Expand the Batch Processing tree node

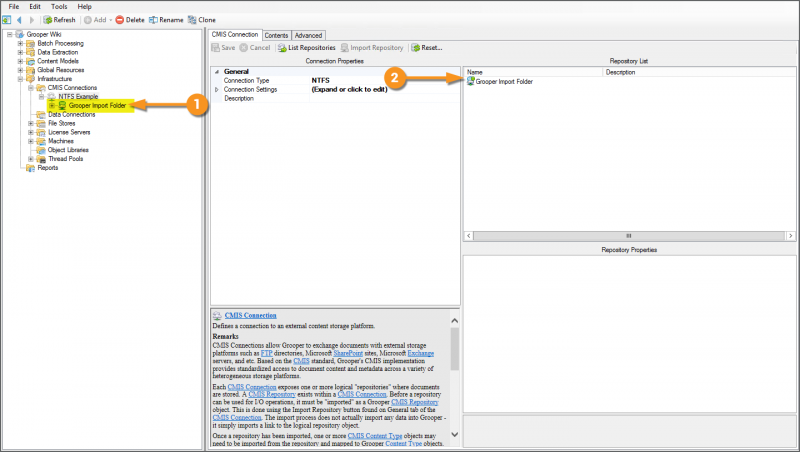coord(19,44)
